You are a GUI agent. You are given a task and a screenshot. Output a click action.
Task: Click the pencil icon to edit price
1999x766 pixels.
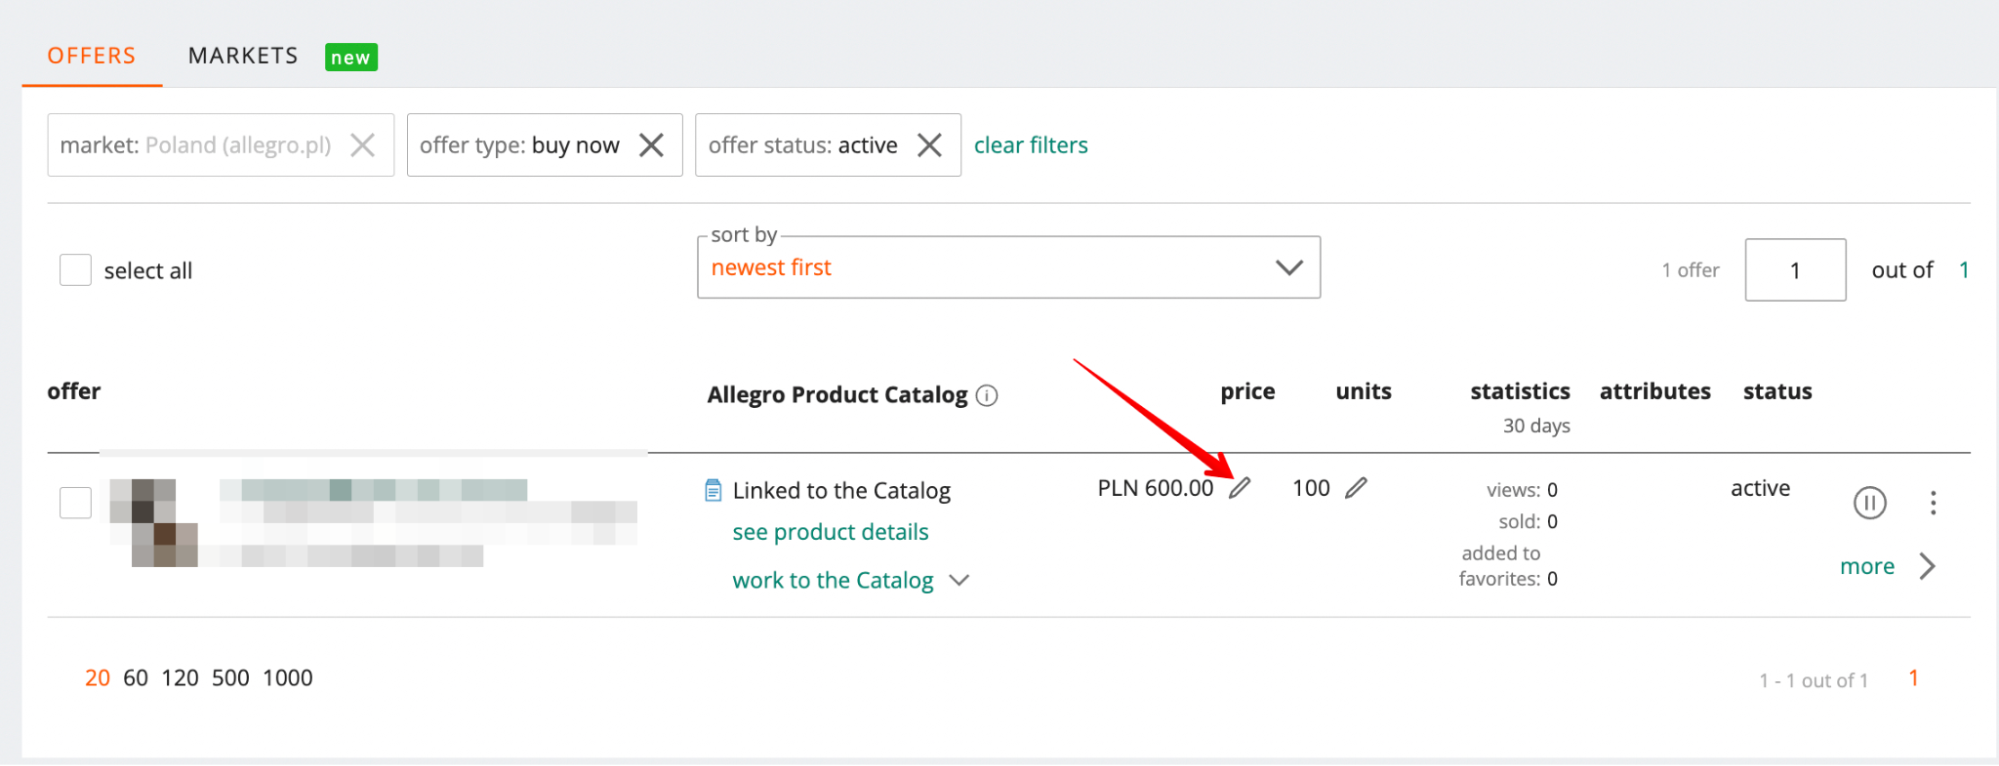[x=1240, y=488]
